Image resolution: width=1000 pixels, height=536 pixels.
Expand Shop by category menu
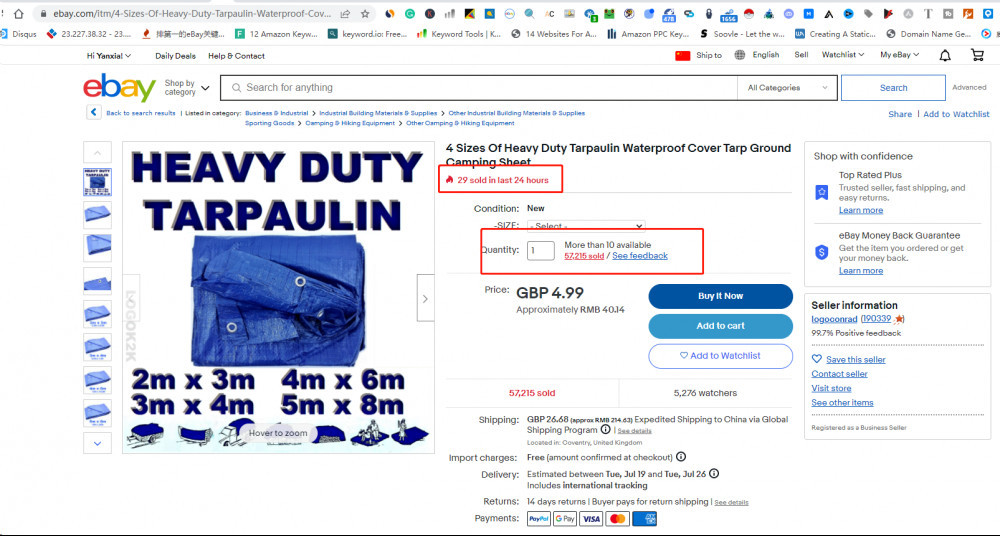click(187, 88)
